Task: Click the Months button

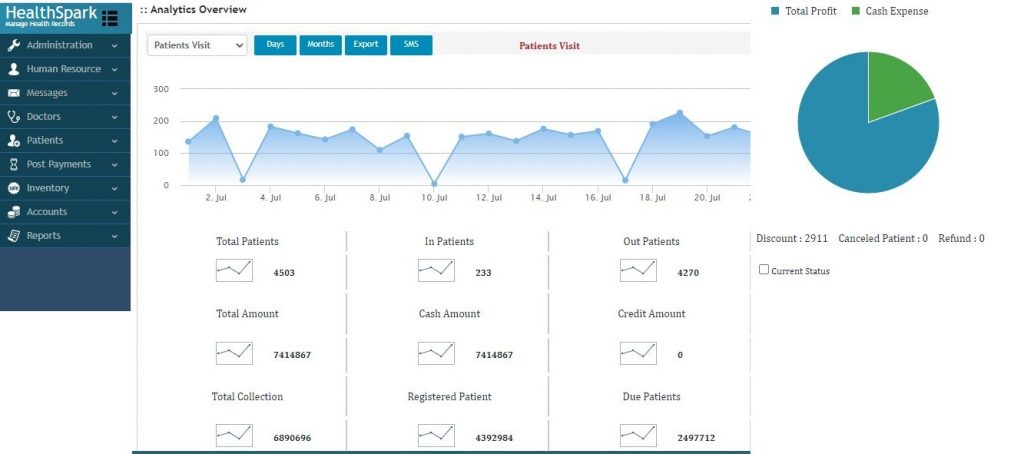Action: click(x=321, y=44)
